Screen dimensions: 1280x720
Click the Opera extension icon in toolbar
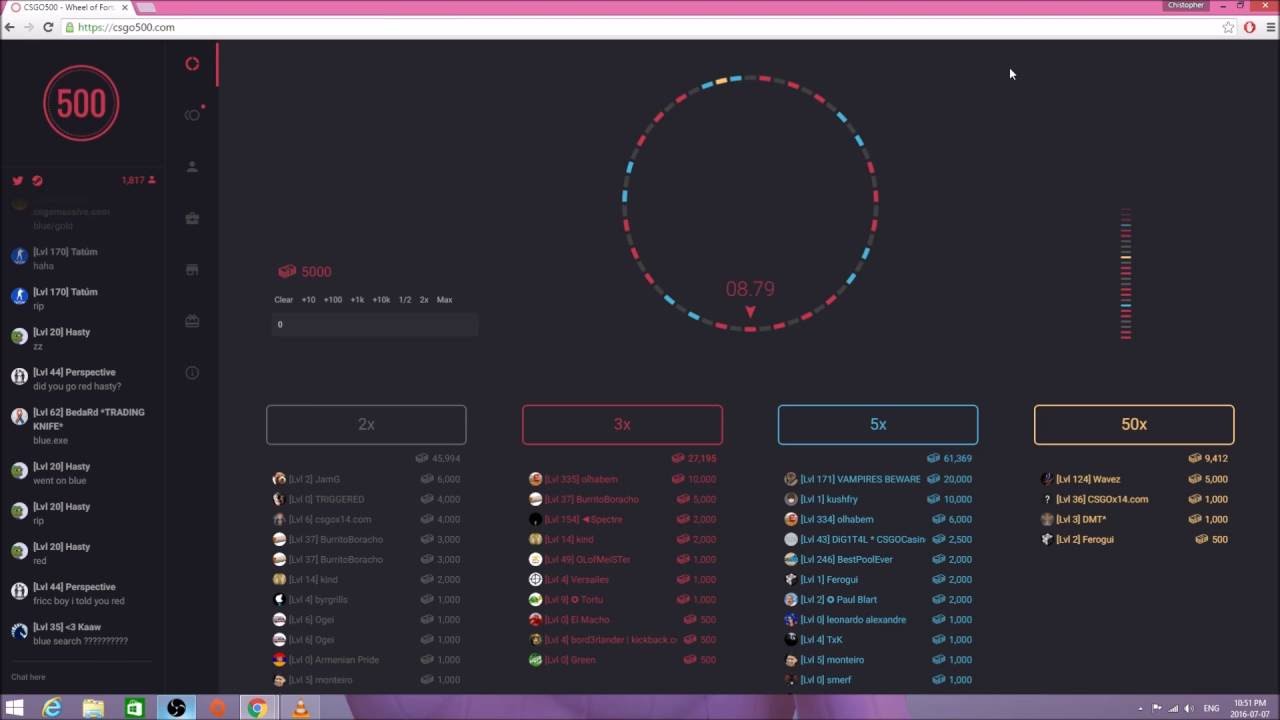pyautogui.click(x=1250, y=27)
